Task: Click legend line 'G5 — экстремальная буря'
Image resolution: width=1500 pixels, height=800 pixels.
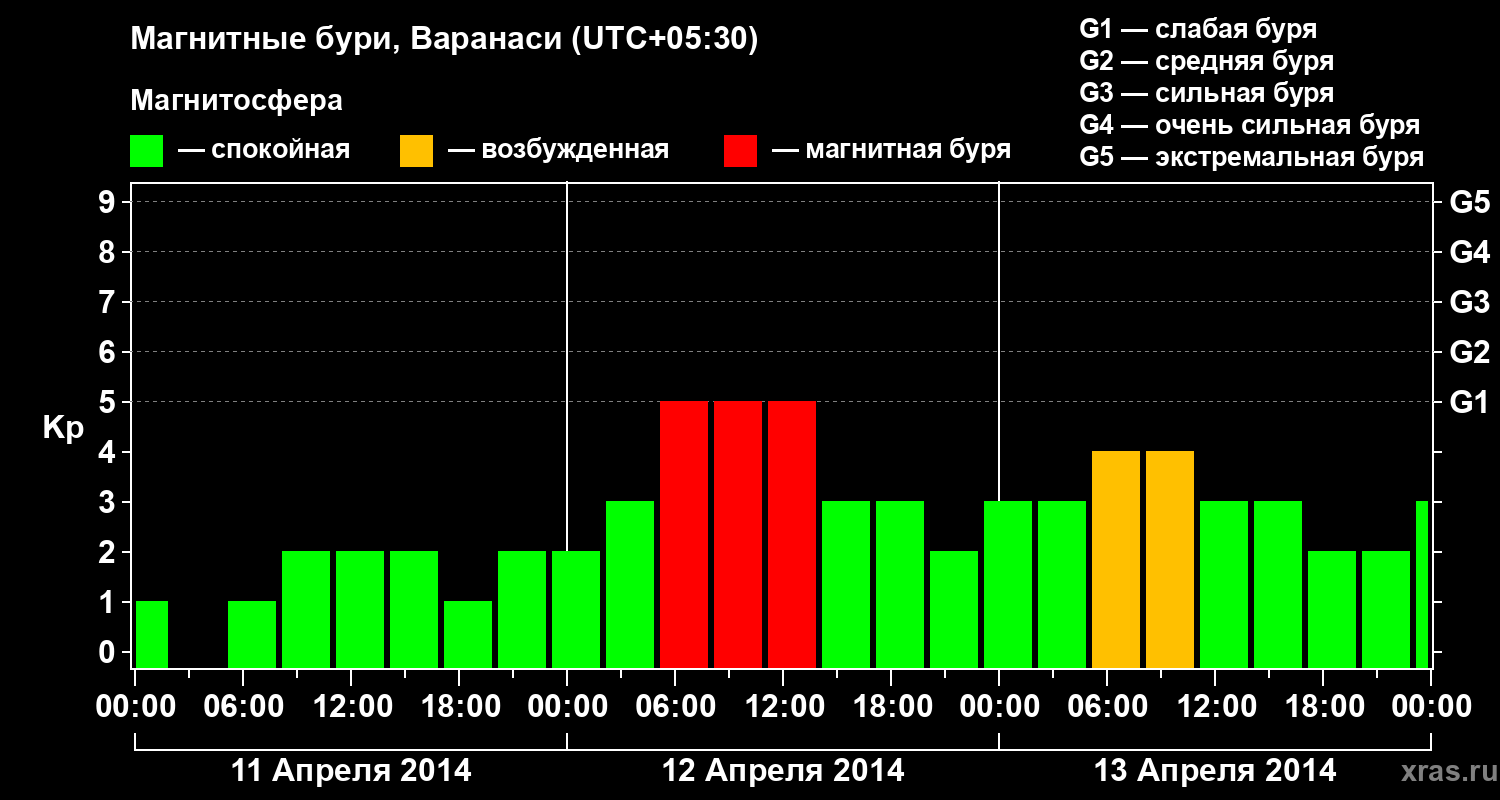Action: (x=1251, y=157)
